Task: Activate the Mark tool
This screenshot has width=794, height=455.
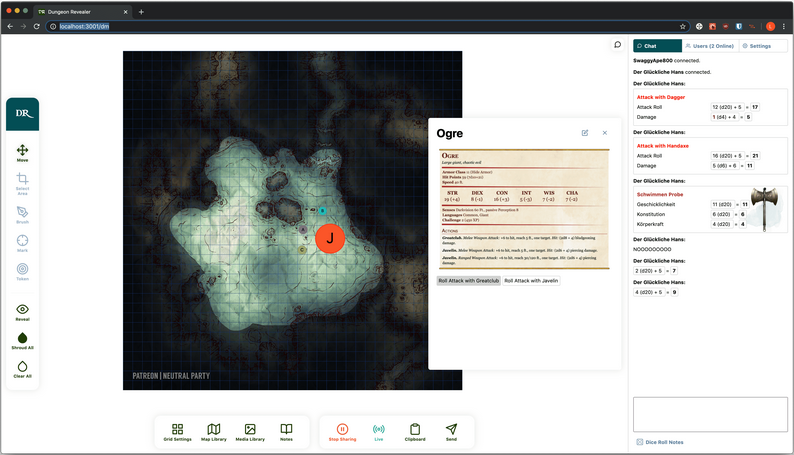Action: tap(22, 242)
